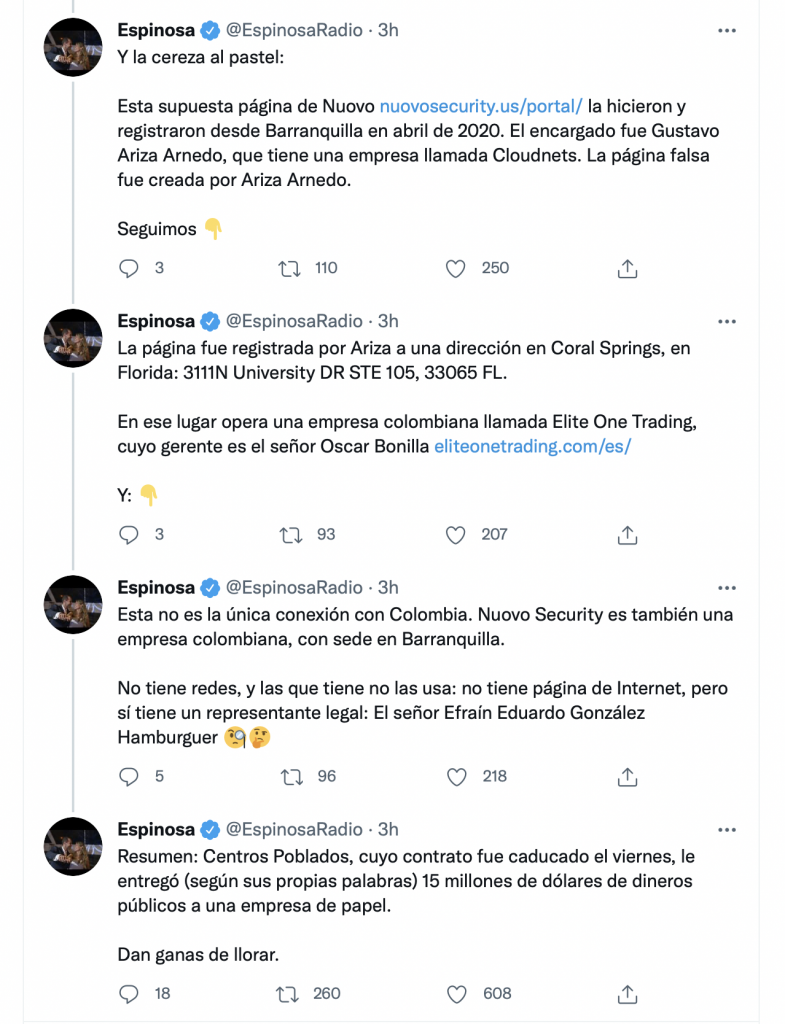Retweet the tweet with 96 retweets

coord(289,776)
